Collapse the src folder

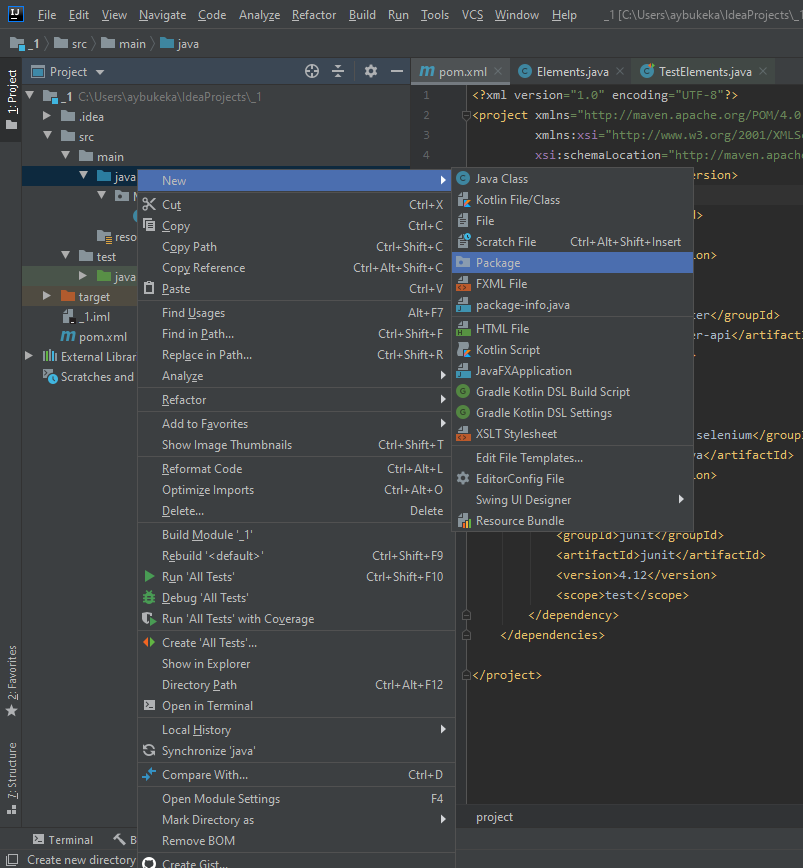point(48,136)
